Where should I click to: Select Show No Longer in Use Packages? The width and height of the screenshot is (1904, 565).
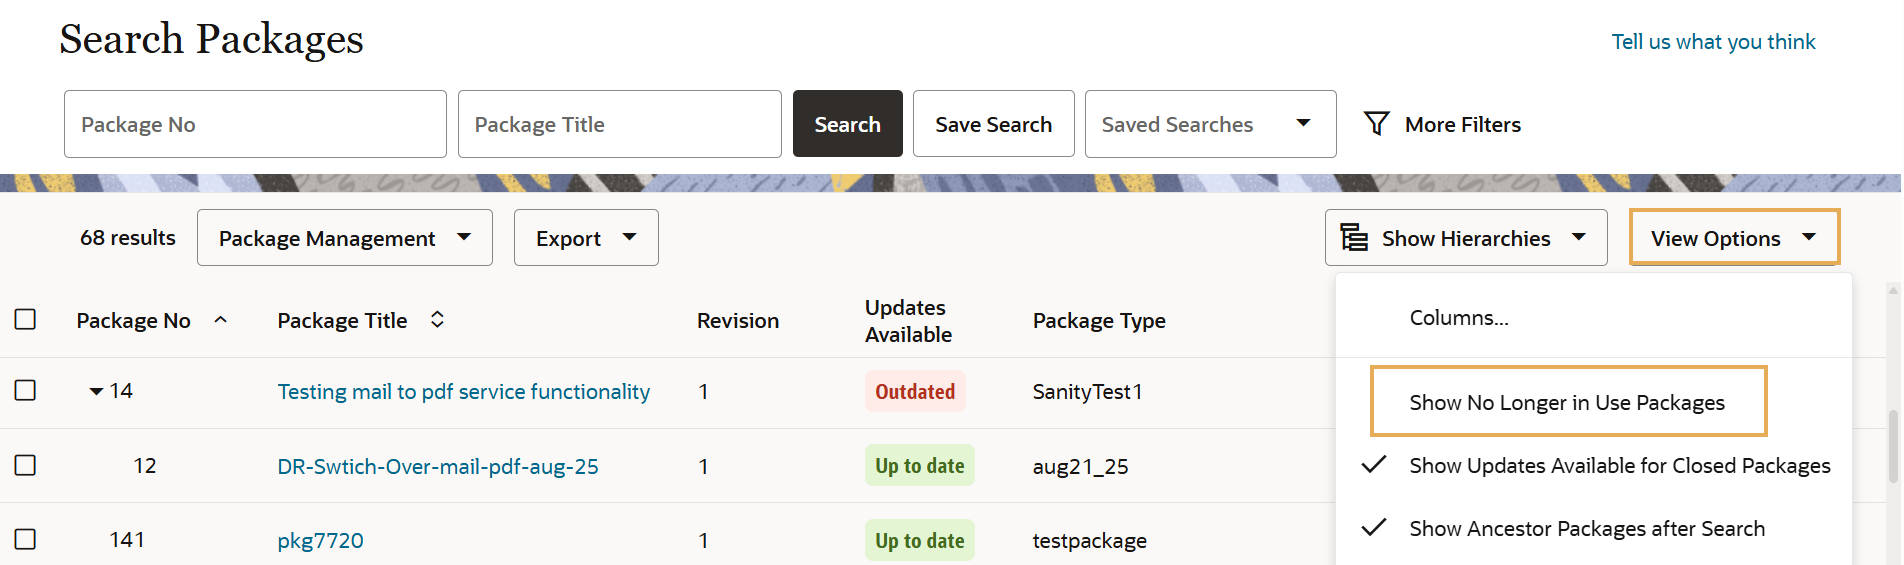pos(1566,402)
